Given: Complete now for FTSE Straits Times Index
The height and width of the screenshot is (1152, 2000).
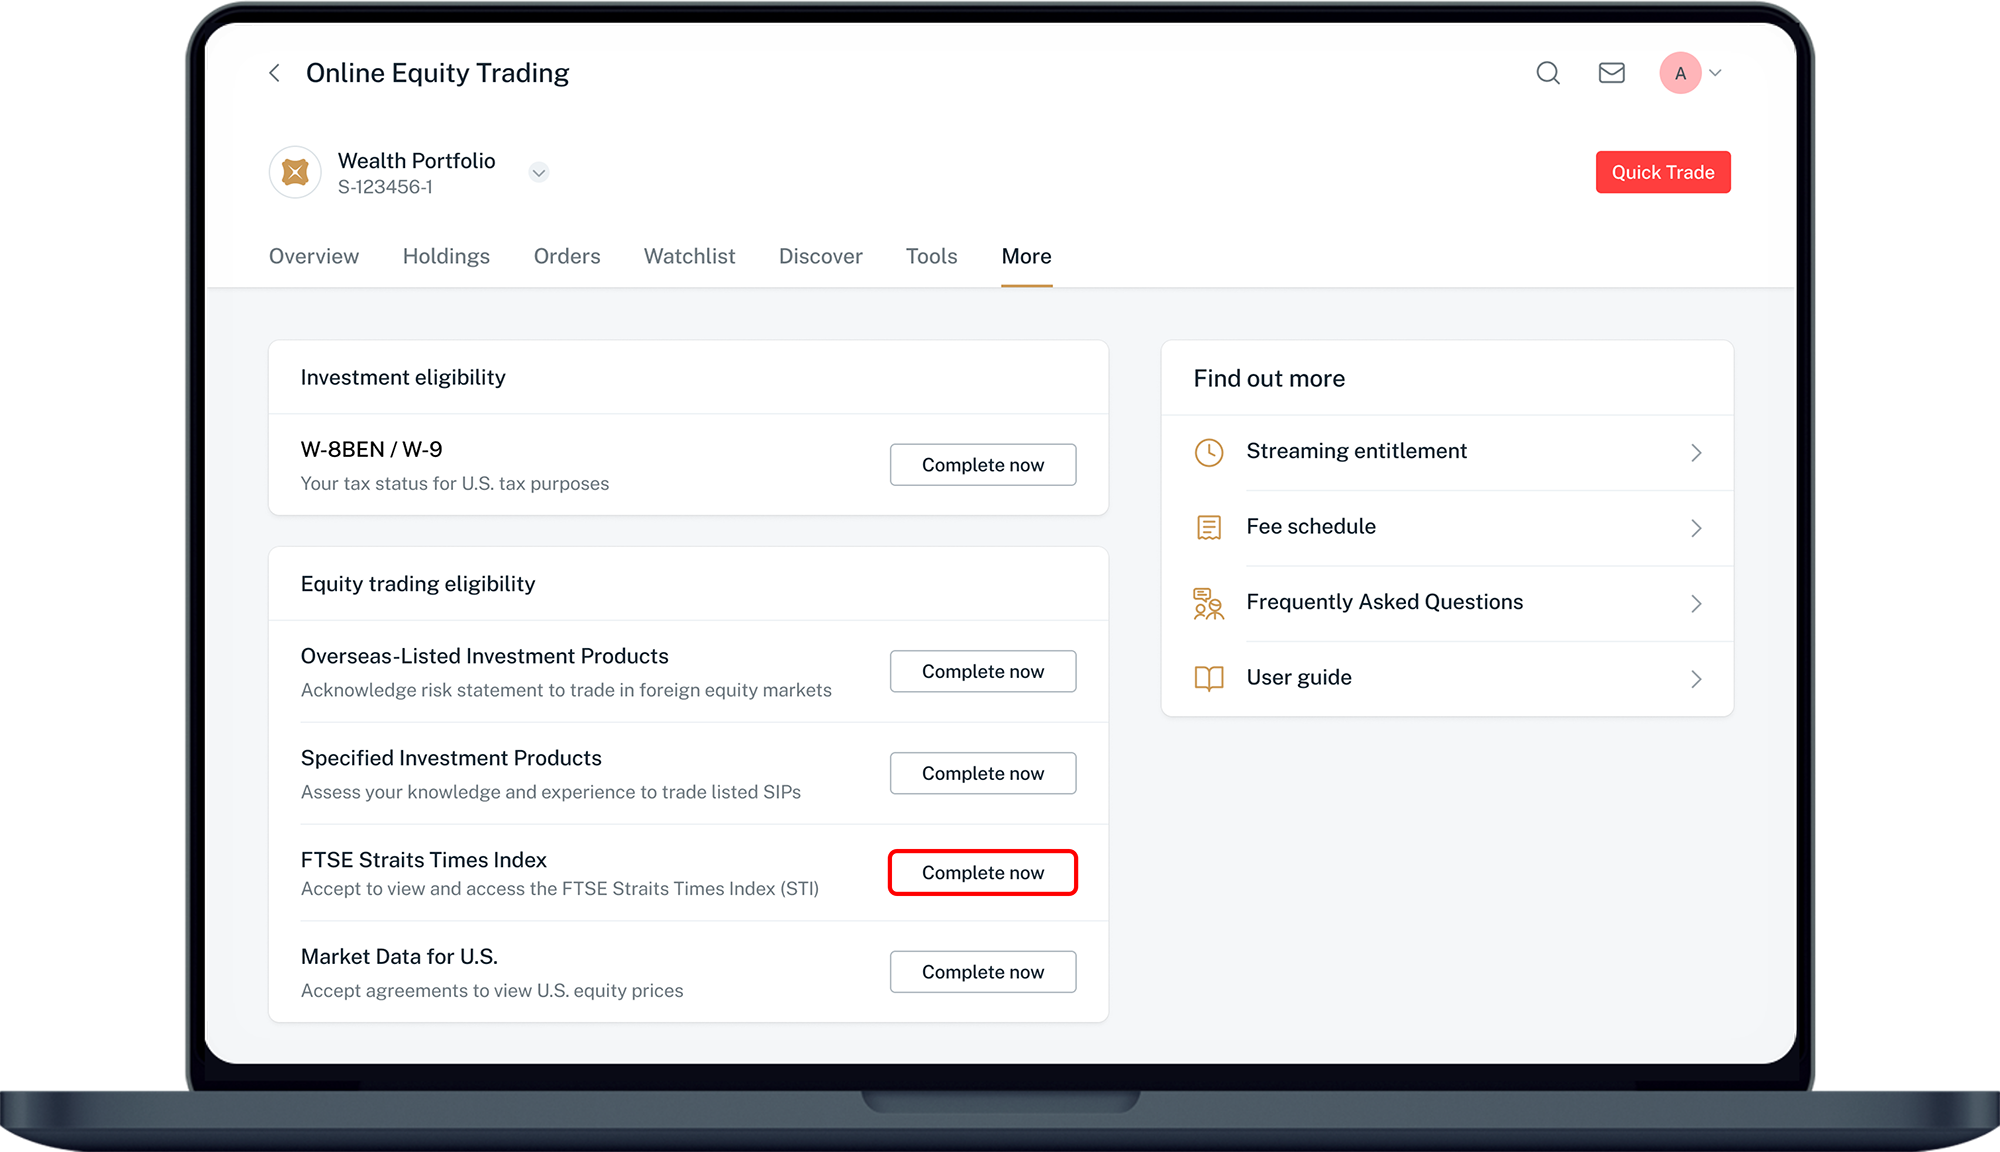Looking at the screenshot, I should pyautogui.click(x=982, y=873).
